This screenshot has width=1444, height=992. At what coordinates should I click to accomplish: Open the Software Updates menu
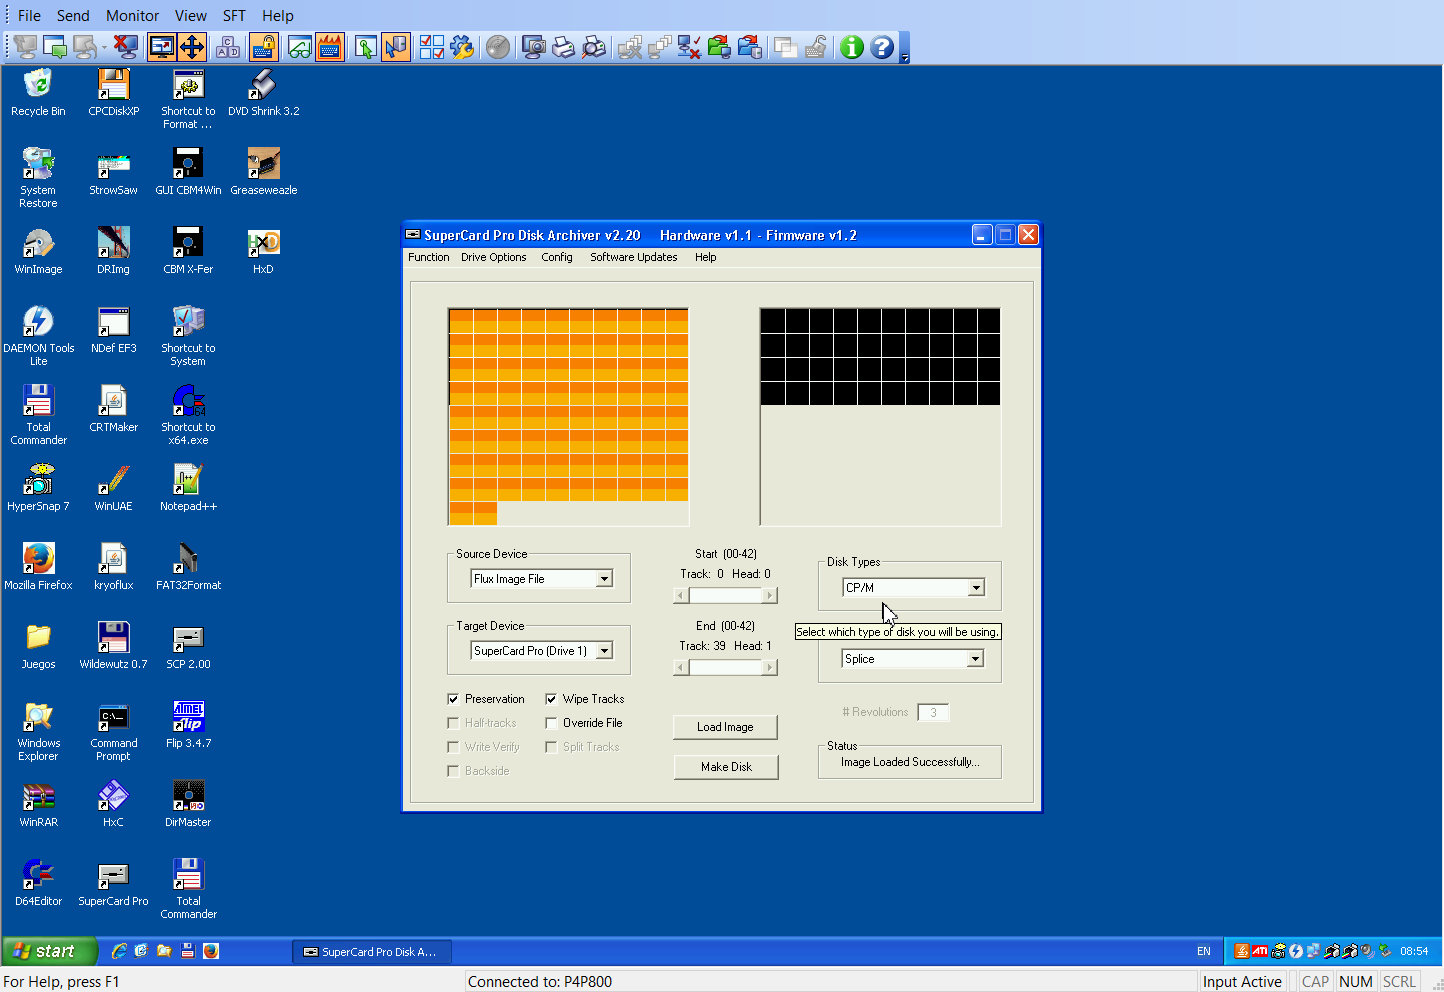(633, 257)
